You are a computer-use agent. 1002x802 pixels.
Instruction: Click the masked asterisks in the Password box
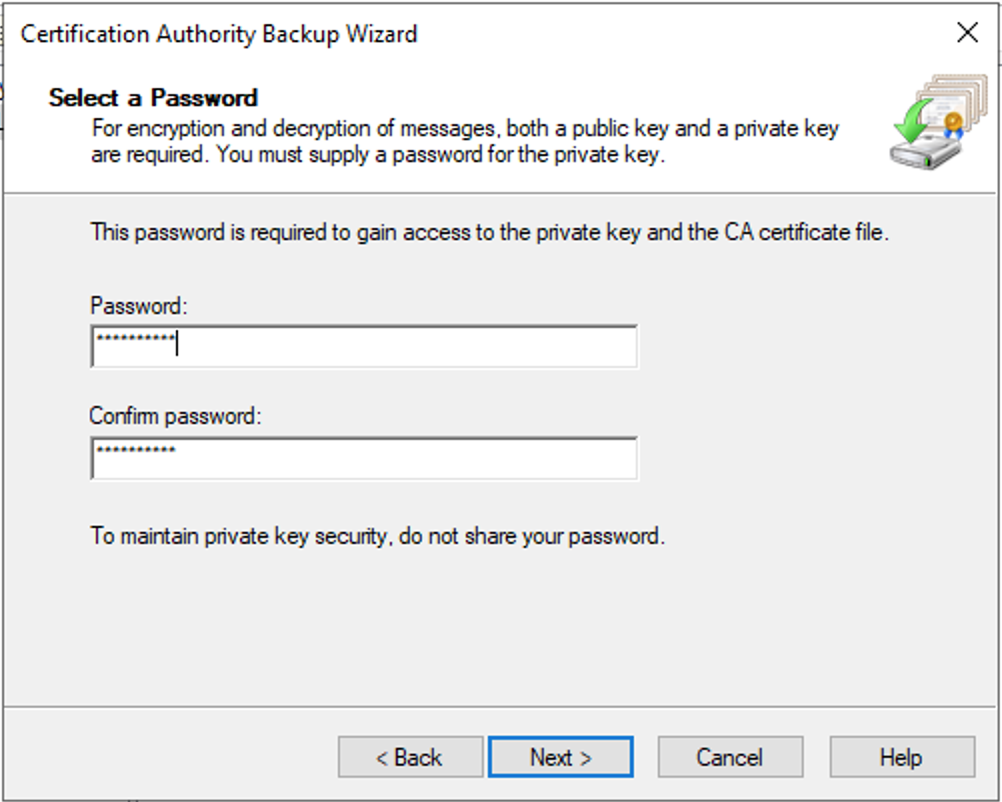click(135, 343)
